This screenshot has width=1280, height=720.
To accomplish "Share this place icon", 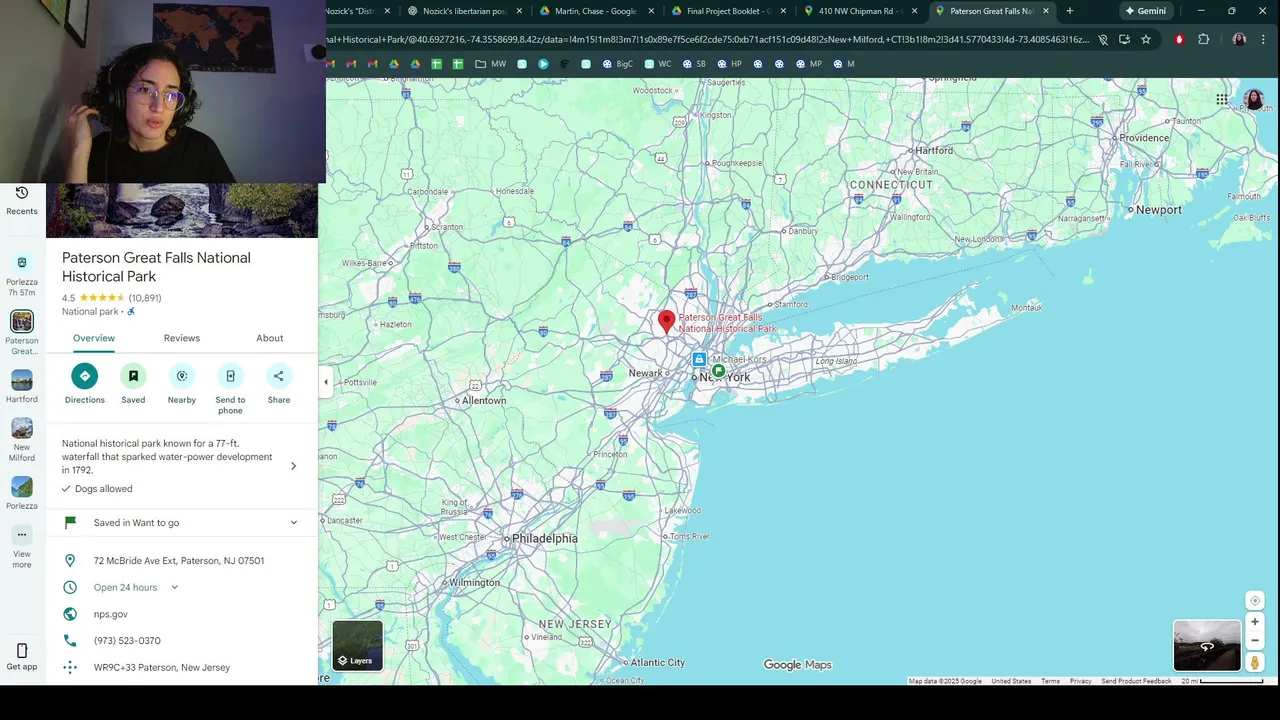I will click(x=279, y=376).
